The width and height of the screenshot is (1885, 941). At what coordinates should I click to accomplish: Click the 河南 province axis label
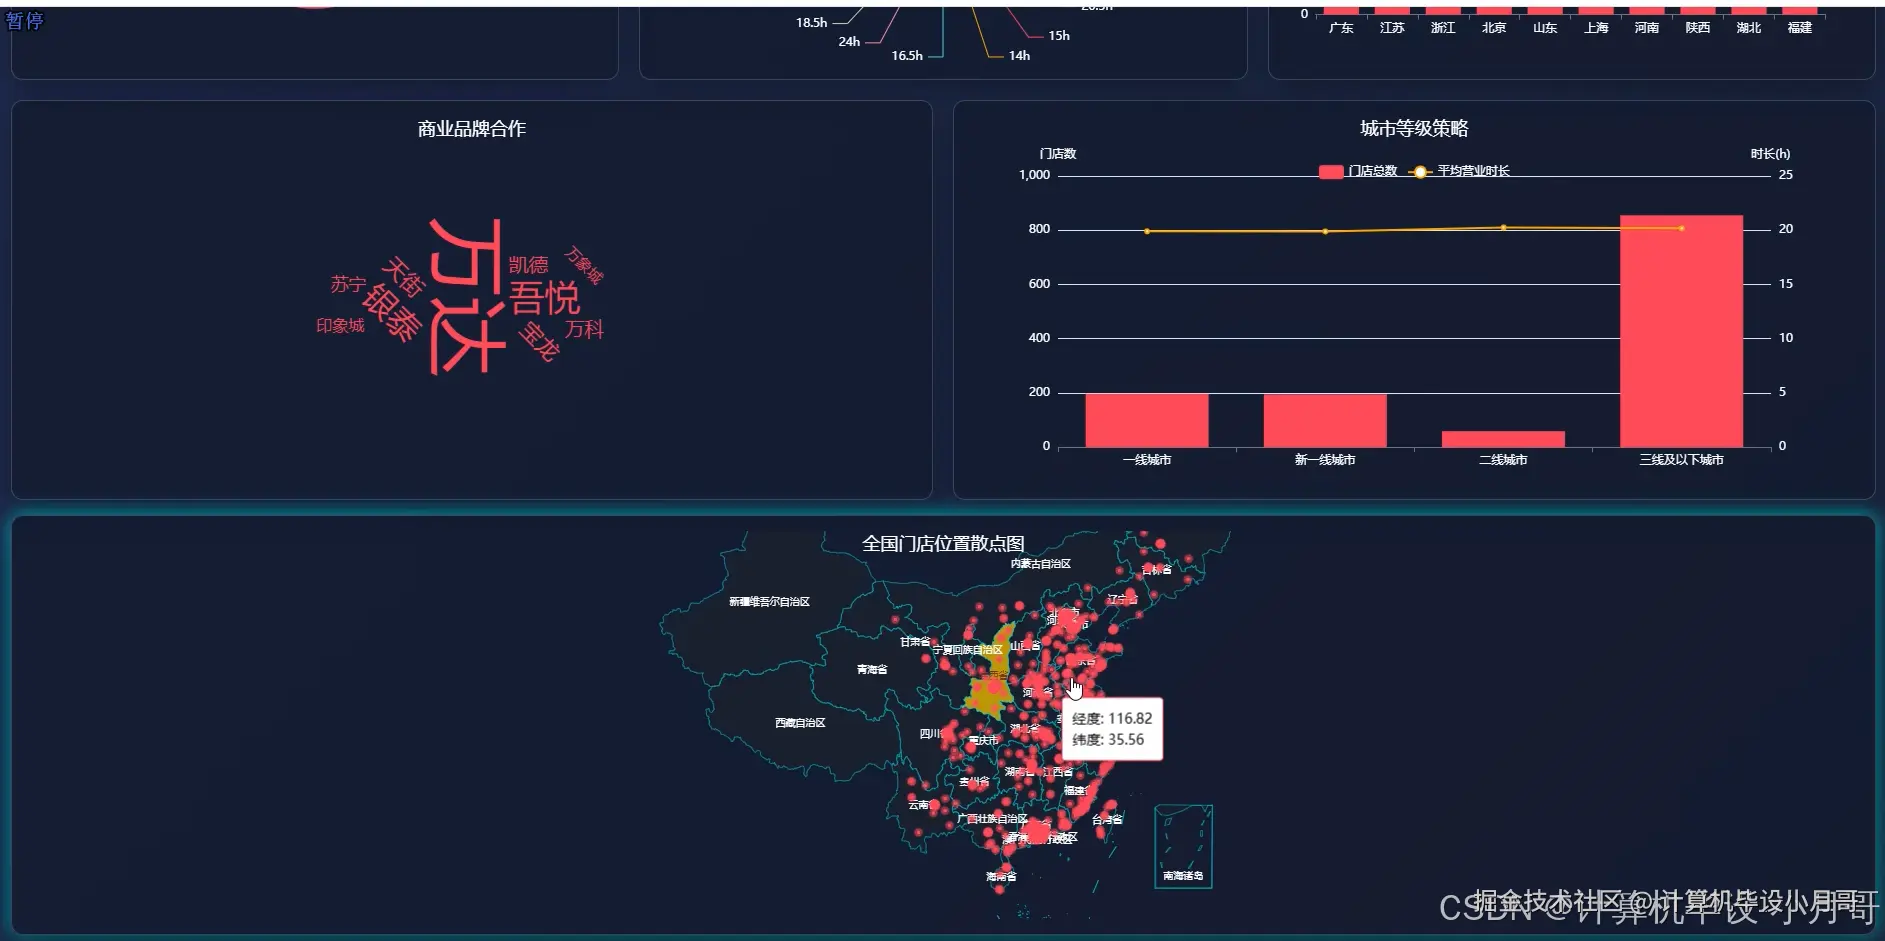coord(1647,28)
